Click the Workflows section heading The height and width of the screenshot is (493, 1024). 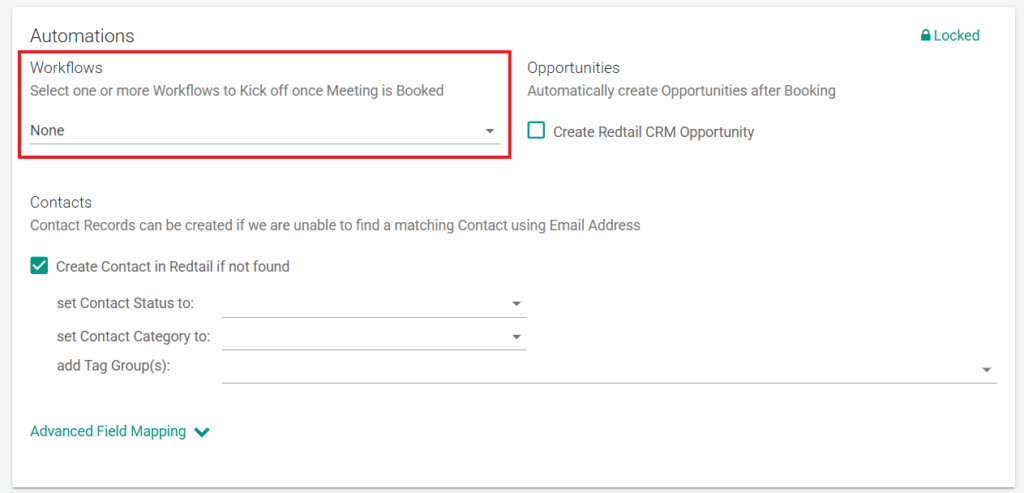(66, 68)
